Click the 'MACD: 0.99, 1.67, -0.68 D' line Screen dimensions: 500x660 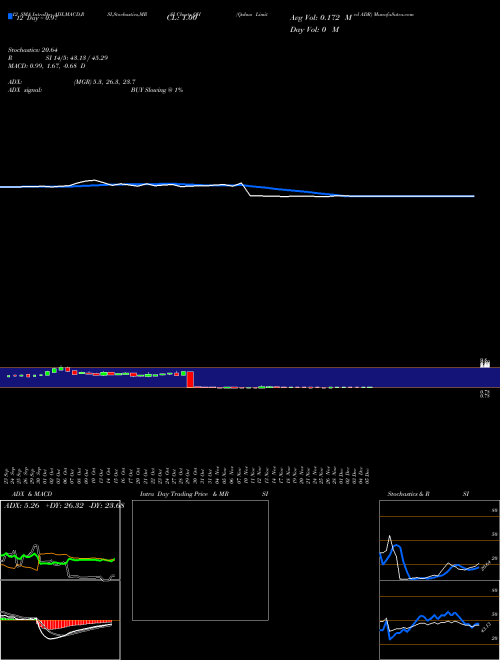(x=47, y=66)
